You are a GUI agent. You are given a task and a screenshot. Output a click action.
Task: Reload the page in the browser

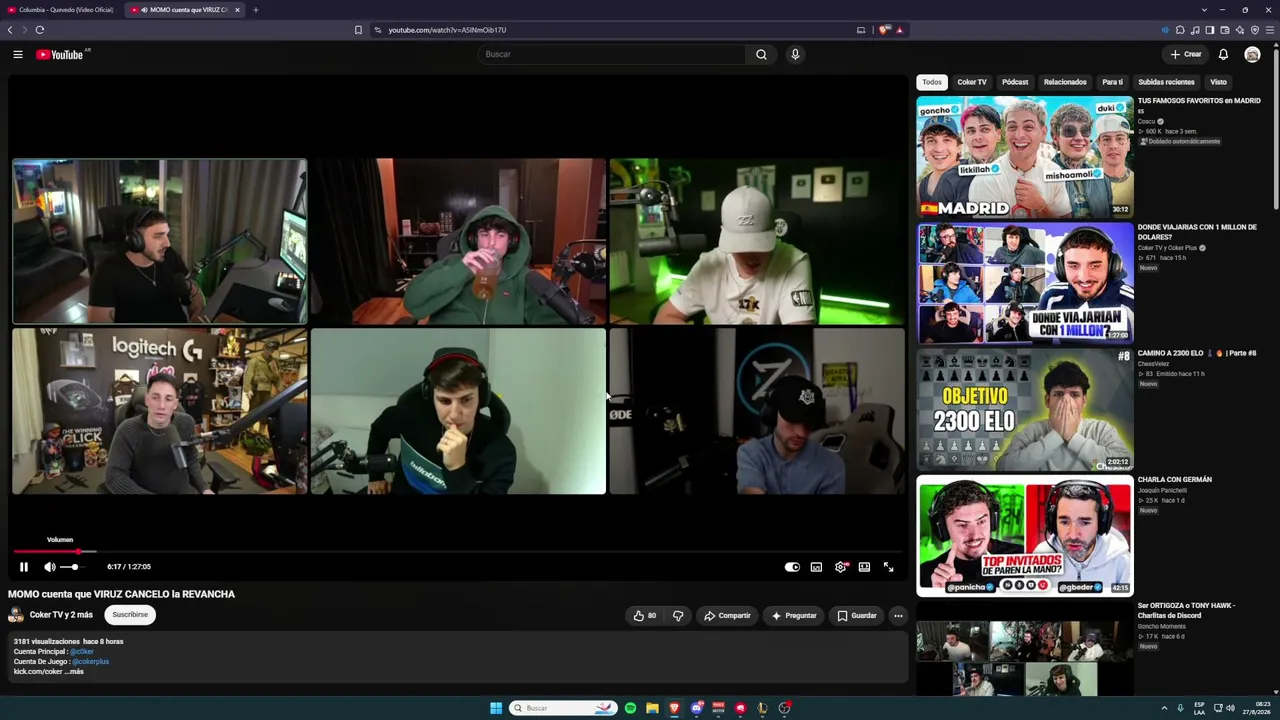pyautogui.click(x=40, y=30)
